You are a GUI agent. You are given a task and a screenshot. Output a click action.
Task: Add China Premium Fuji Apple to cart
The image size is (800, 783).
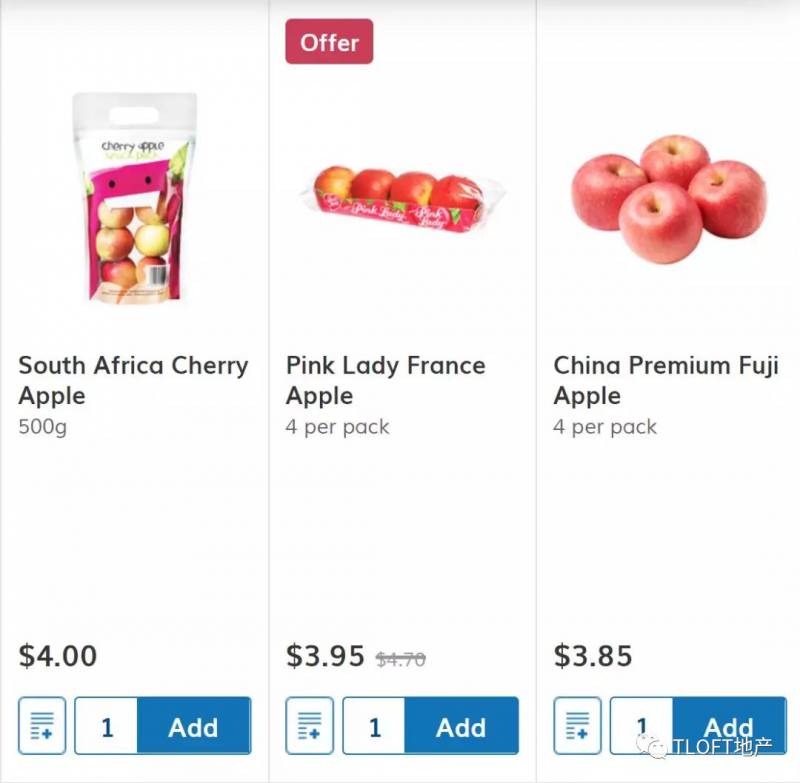[x=728, y=726]
